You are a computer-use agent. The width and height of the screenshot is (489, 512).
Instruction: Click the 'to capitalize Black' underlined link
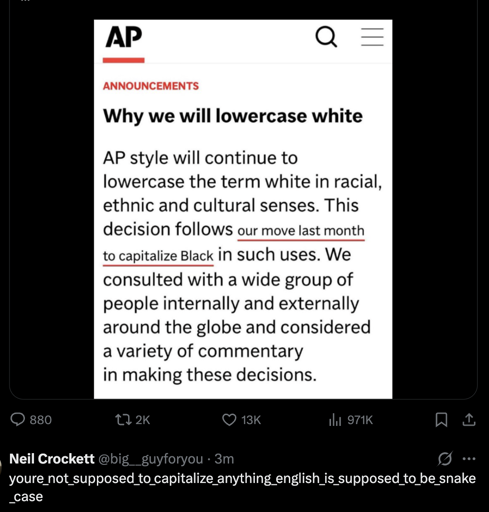coord(158,256)
